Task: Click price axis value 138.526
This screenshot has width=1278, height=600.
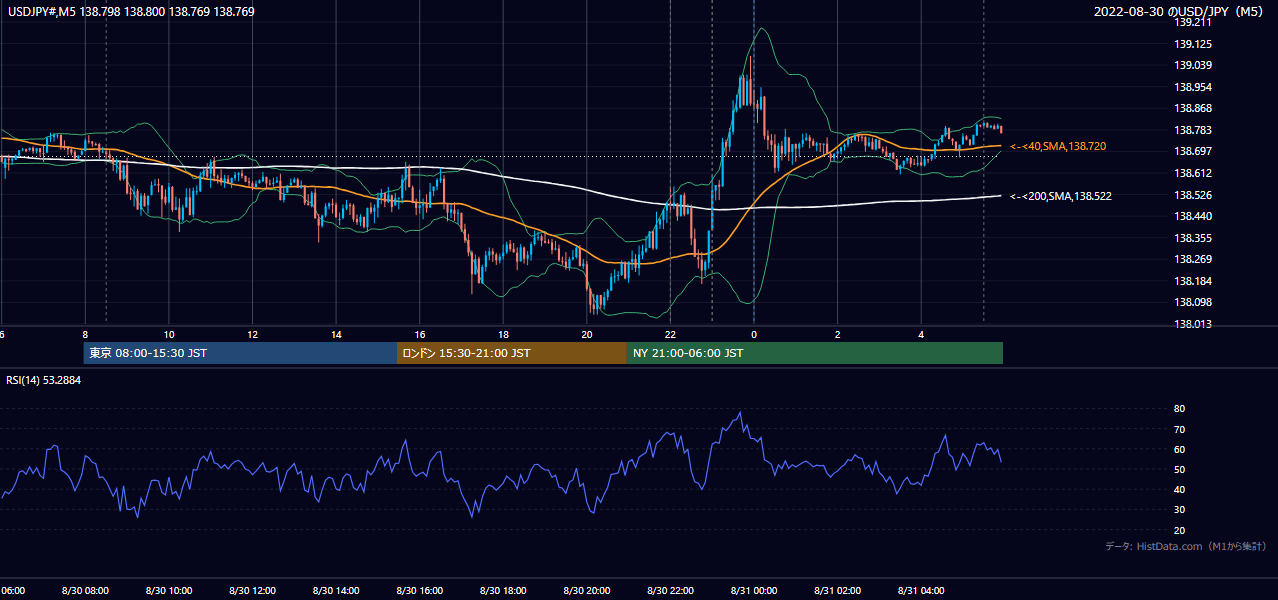Action: 1192,195
